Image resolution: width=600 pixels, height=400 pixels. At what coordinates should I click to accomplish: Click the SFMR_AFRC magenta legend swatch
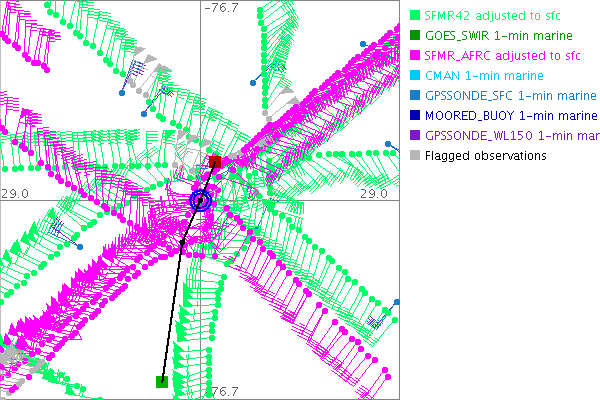(x=415, y=56)
